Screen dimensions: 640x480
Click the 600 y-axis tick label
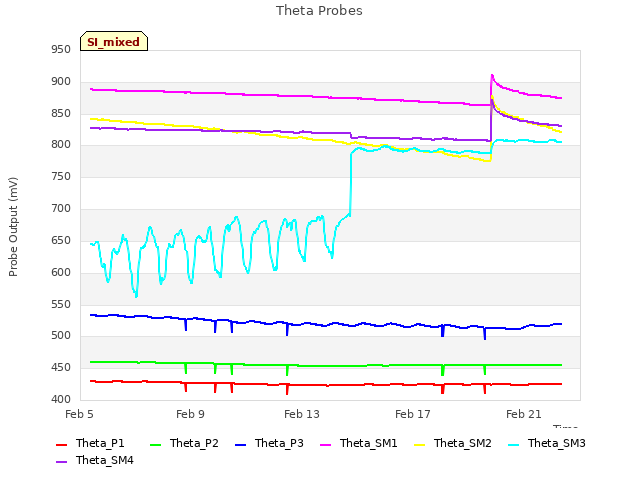pyautogui.click(x=61, y=273)
